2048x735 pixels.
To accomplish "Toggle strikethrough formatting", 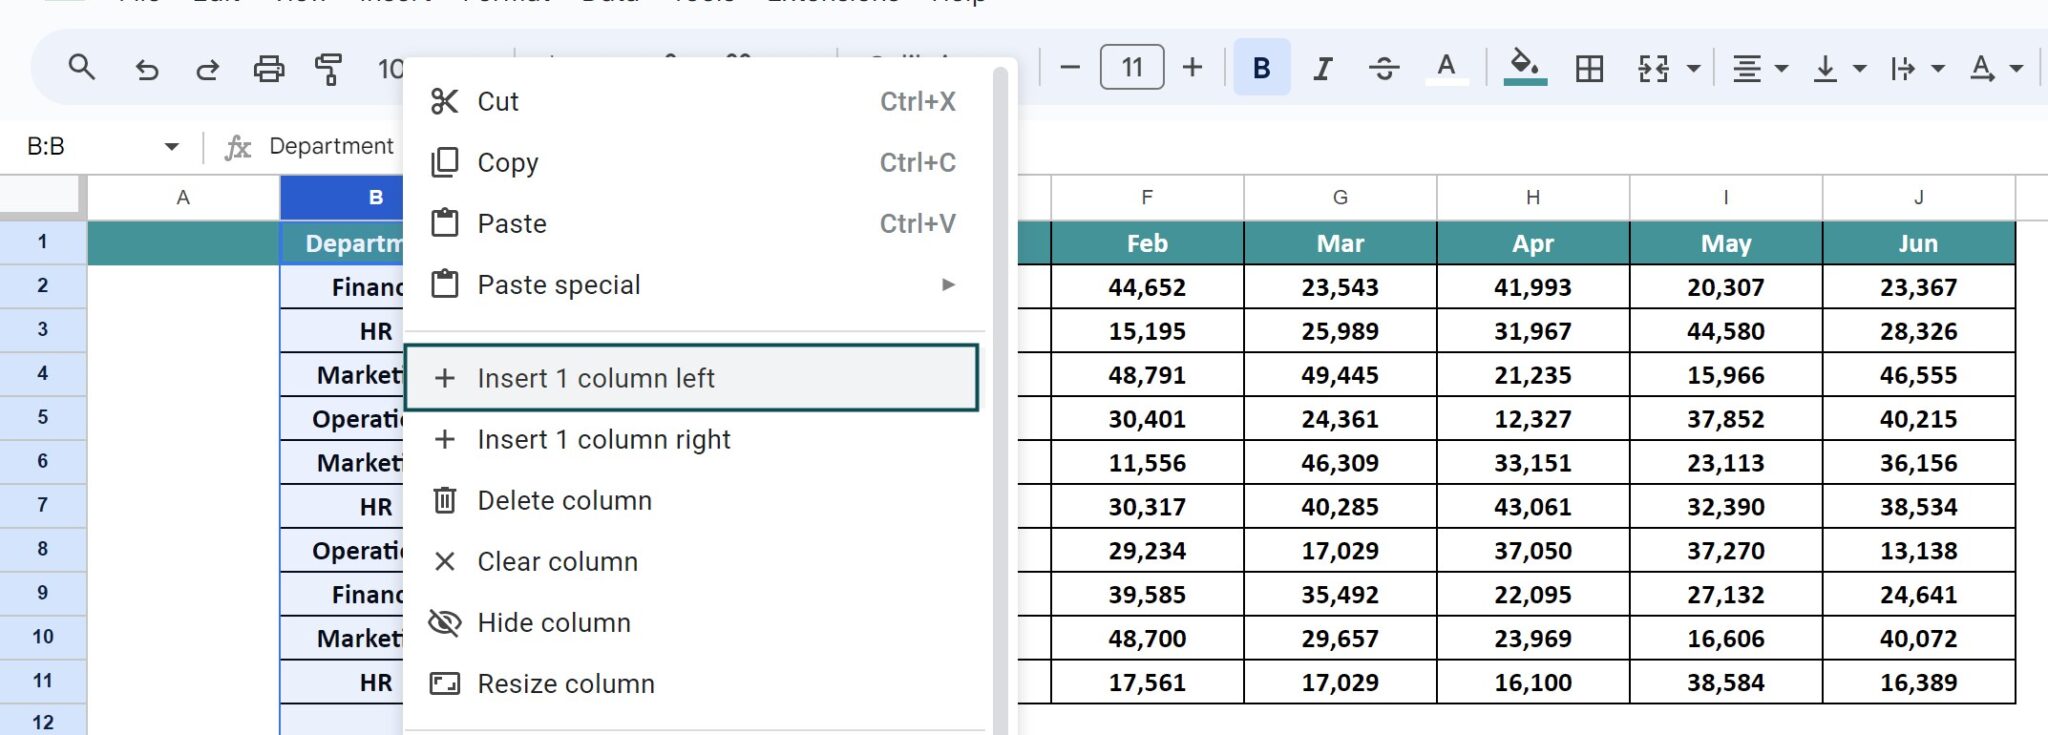I will coord(1384,68).
